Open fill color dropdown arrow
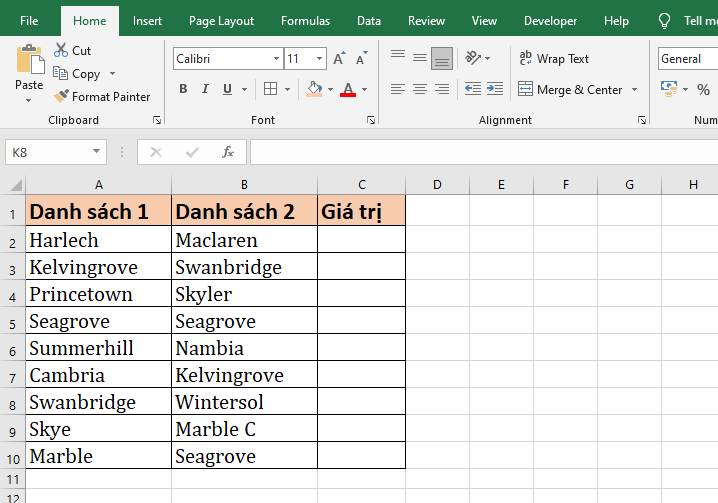 [330, 89]
